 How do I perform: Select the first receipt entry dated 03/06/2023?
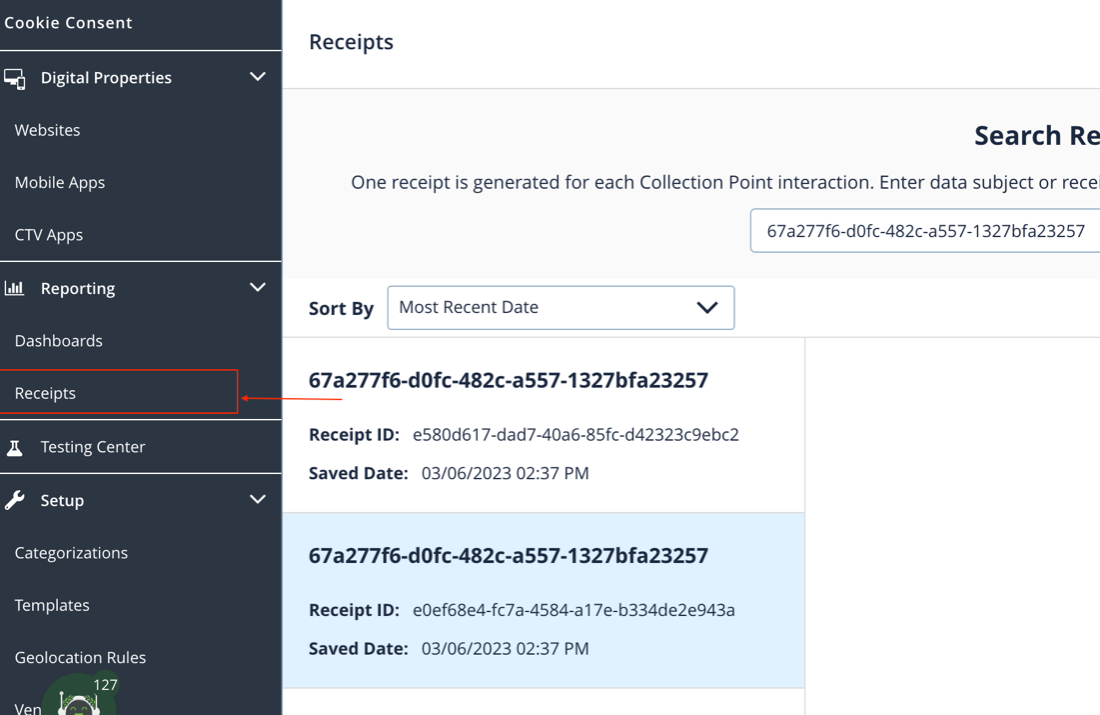[x=543, y=424]
